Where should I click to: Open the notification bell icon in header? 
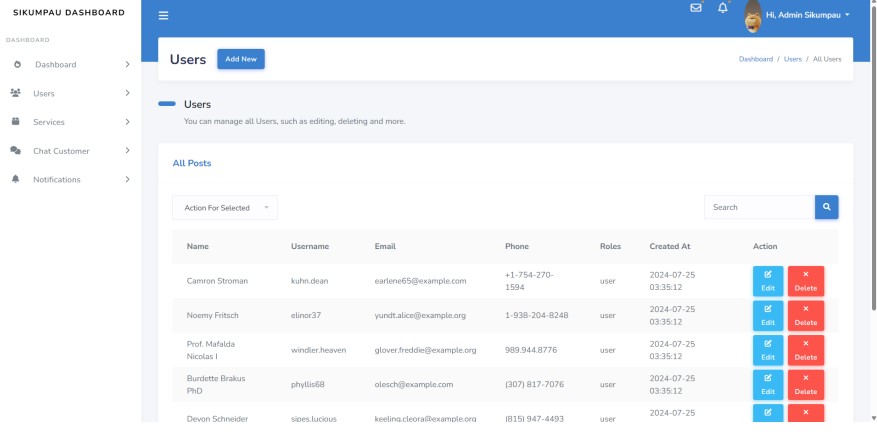[x=723, y=8]
